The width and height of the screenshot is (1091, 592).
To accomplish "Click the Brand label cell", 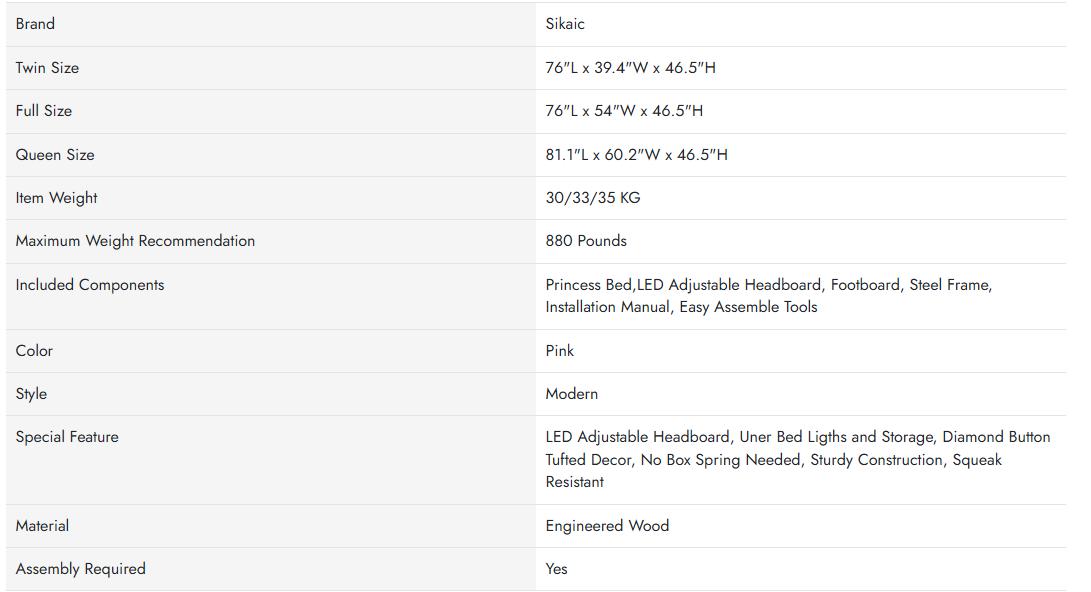I will coord(35,24).
